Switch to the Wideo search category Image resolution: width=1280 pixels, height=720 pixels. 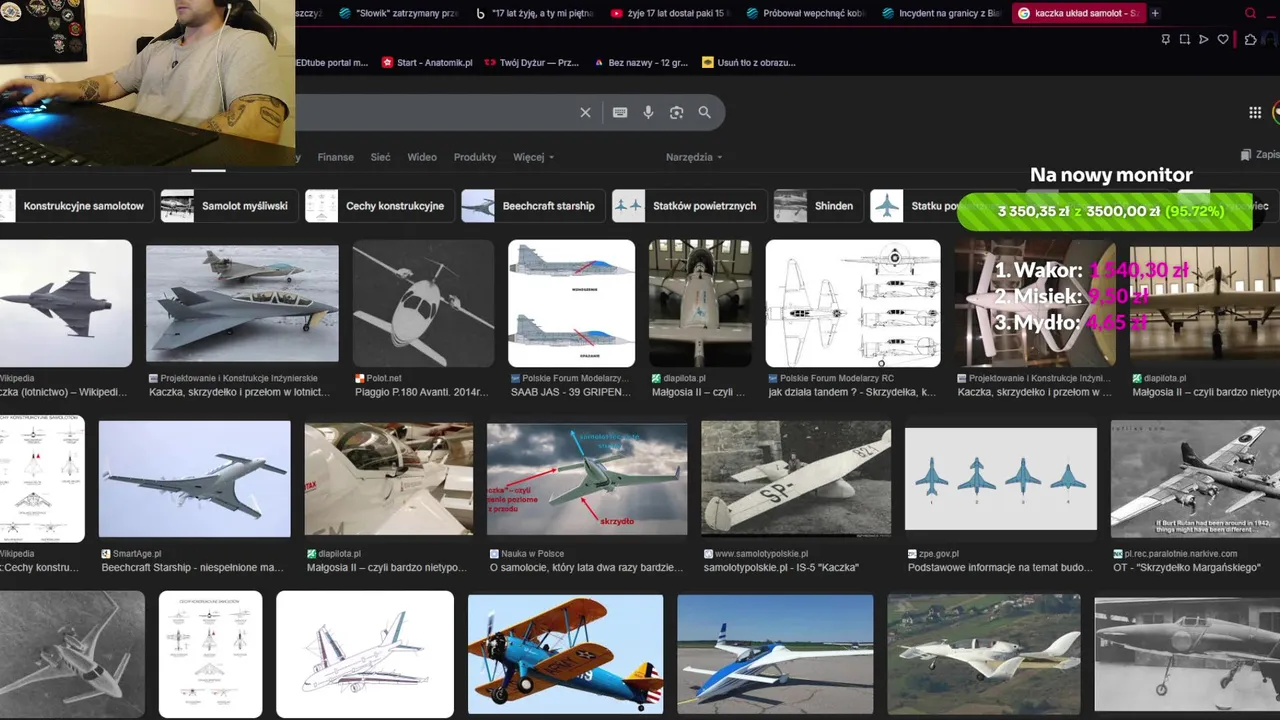pyautogui.click(x=422, y=157)
